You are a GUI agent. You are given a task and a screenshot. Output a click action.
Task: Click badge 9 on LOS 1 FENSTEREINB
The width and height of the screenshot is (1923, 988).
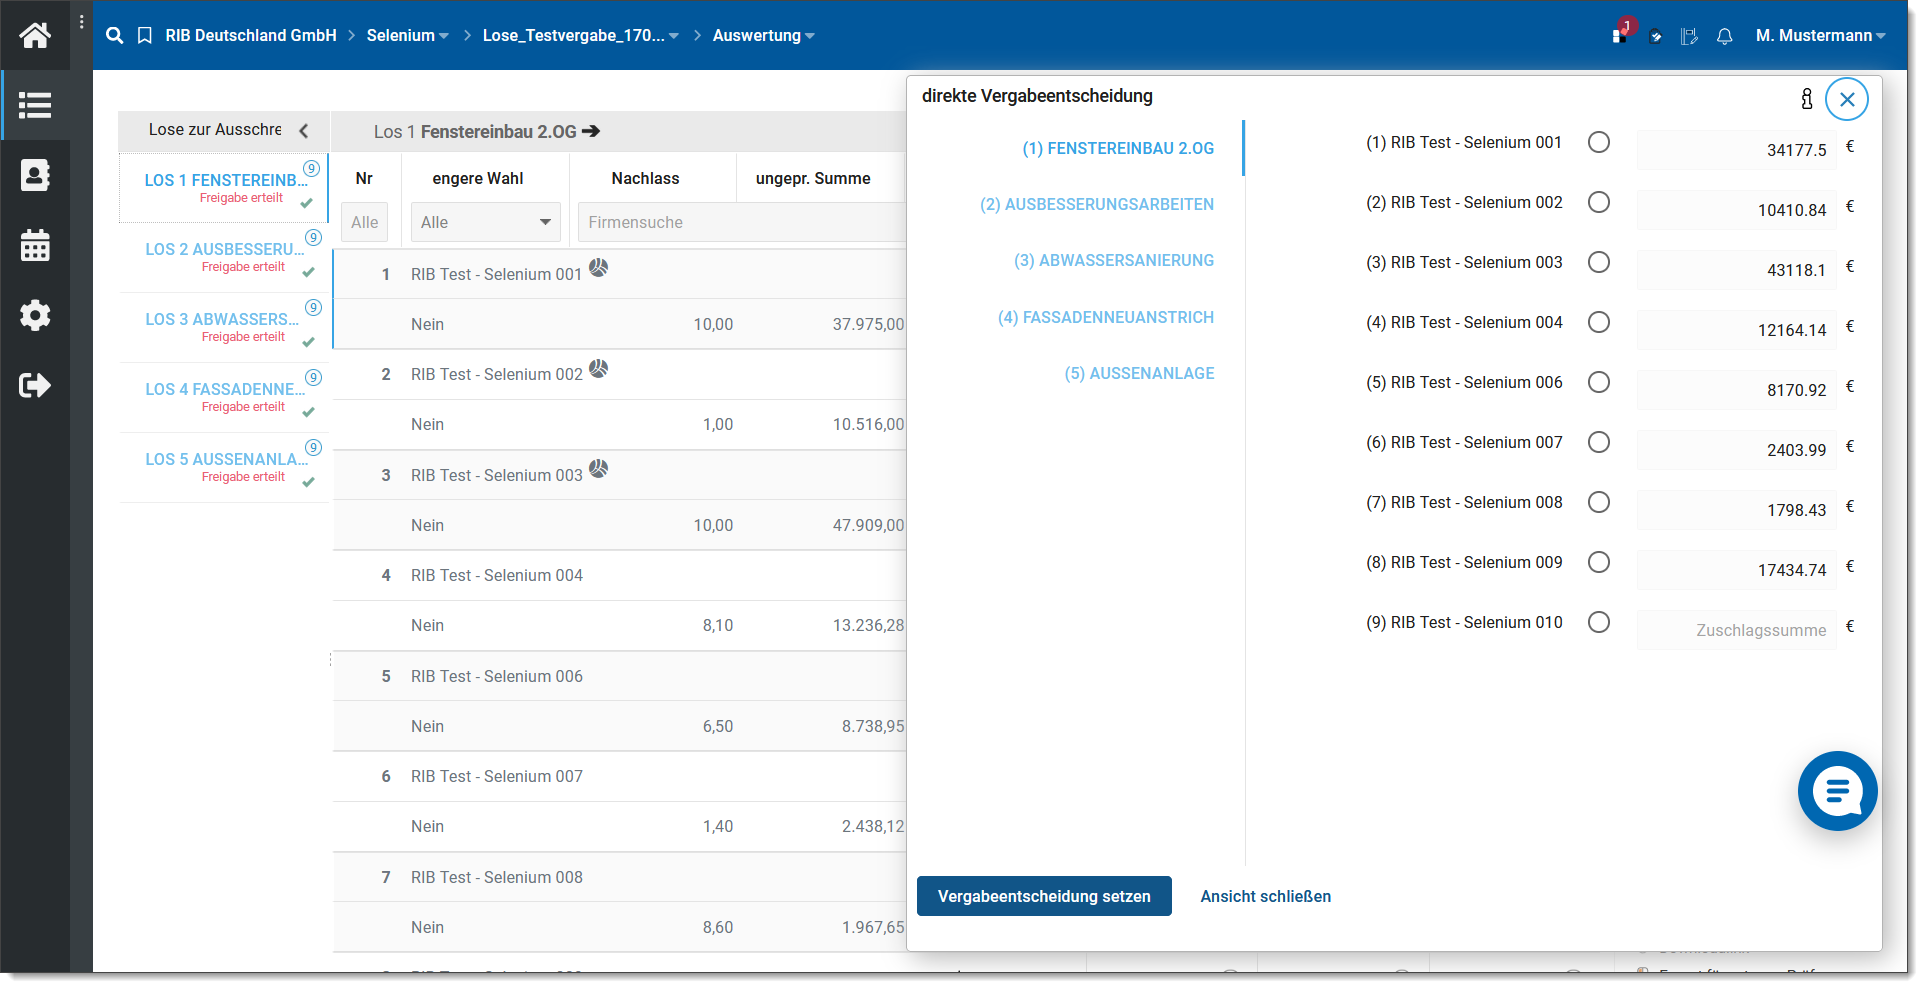click(312, 168)
